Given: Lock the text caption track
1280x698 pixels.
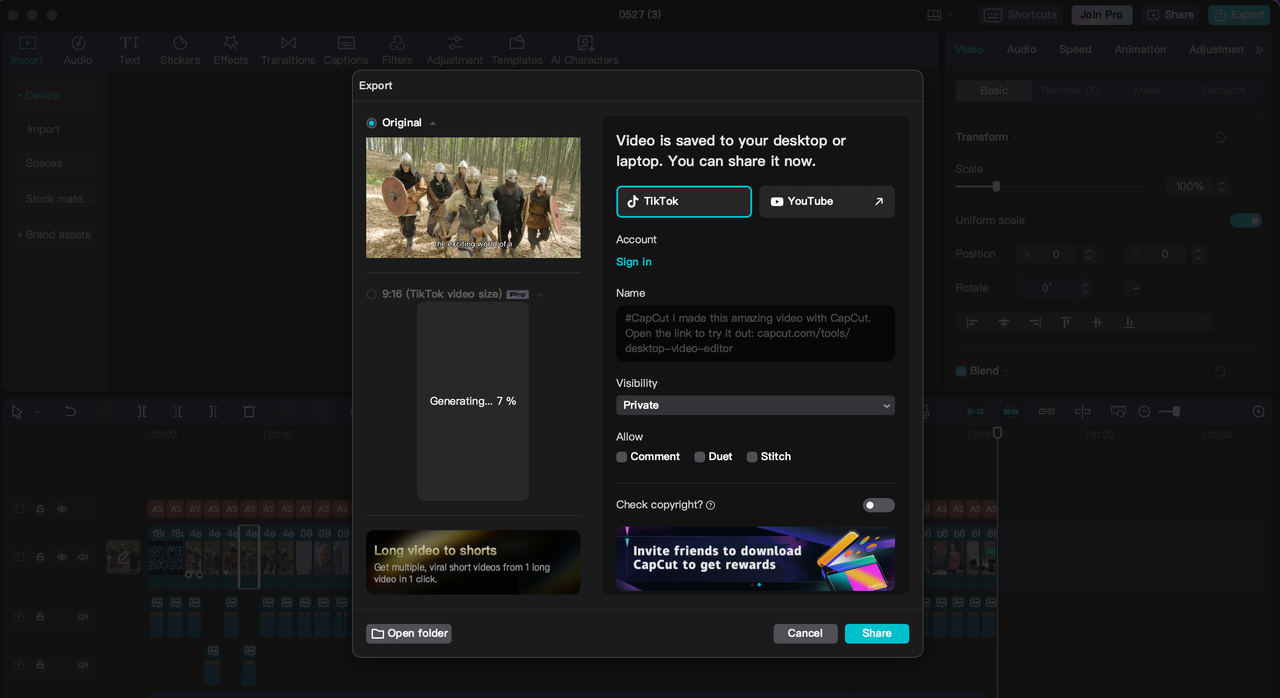Looking at the screenshot, I should tap(41, 508).
